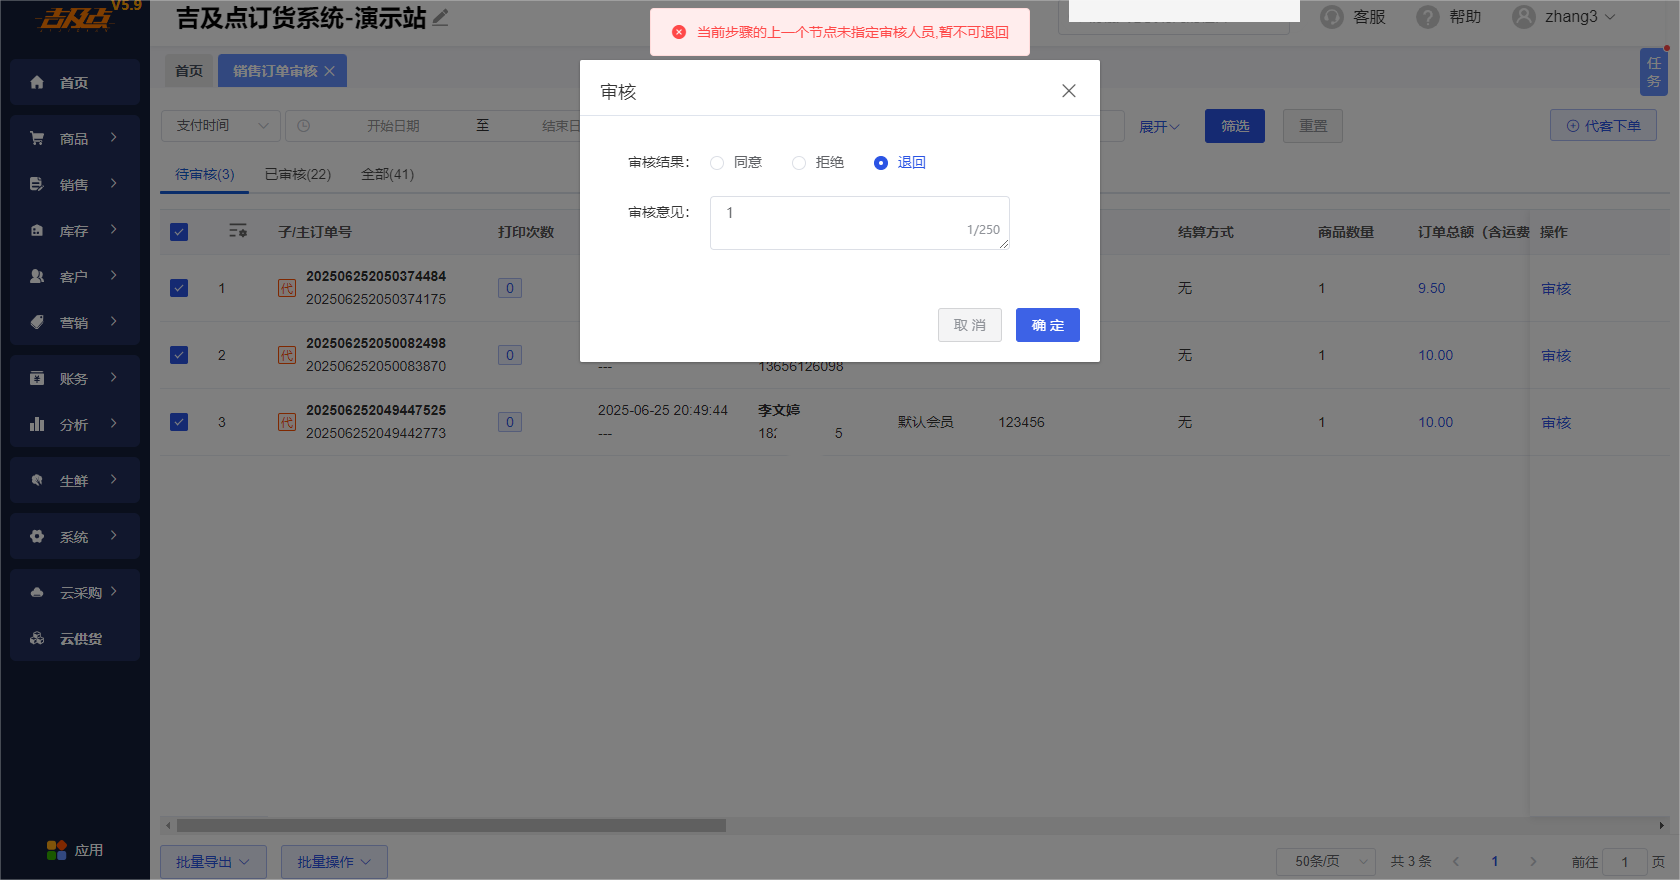Click the 审核意见 text area
The width and height of the screenshot is (1680, 880).
click(x=858, y=222)
